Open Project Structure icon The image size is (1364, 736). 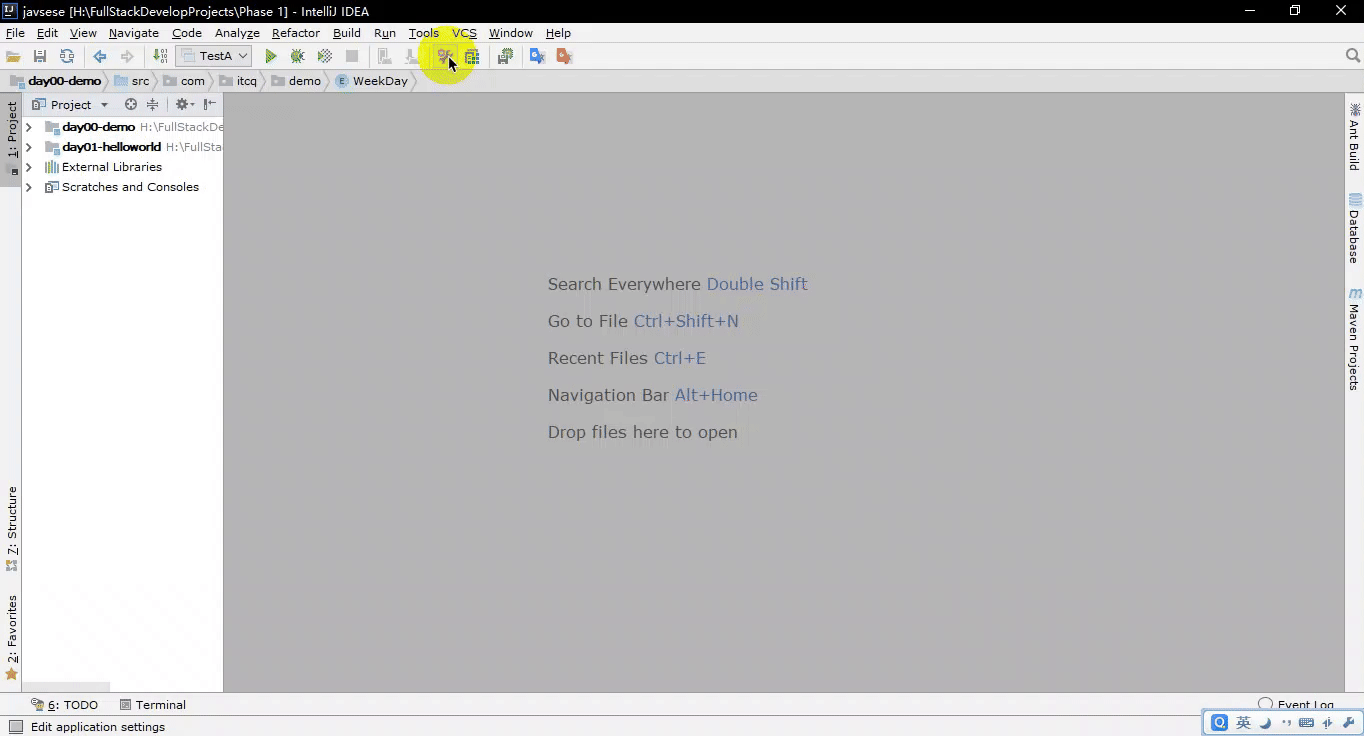click(472, 57)
